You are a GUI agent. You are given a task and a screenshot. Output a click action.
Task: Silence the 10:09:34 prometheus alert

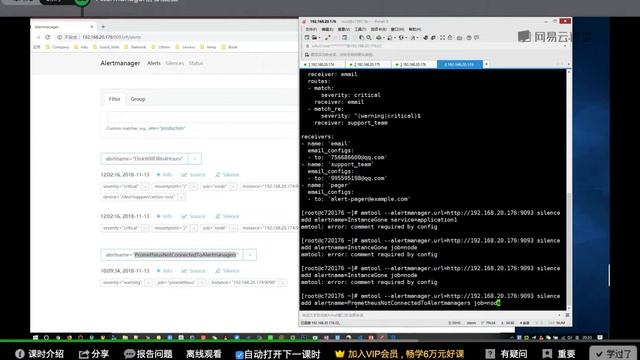click(x=227, y=271)
